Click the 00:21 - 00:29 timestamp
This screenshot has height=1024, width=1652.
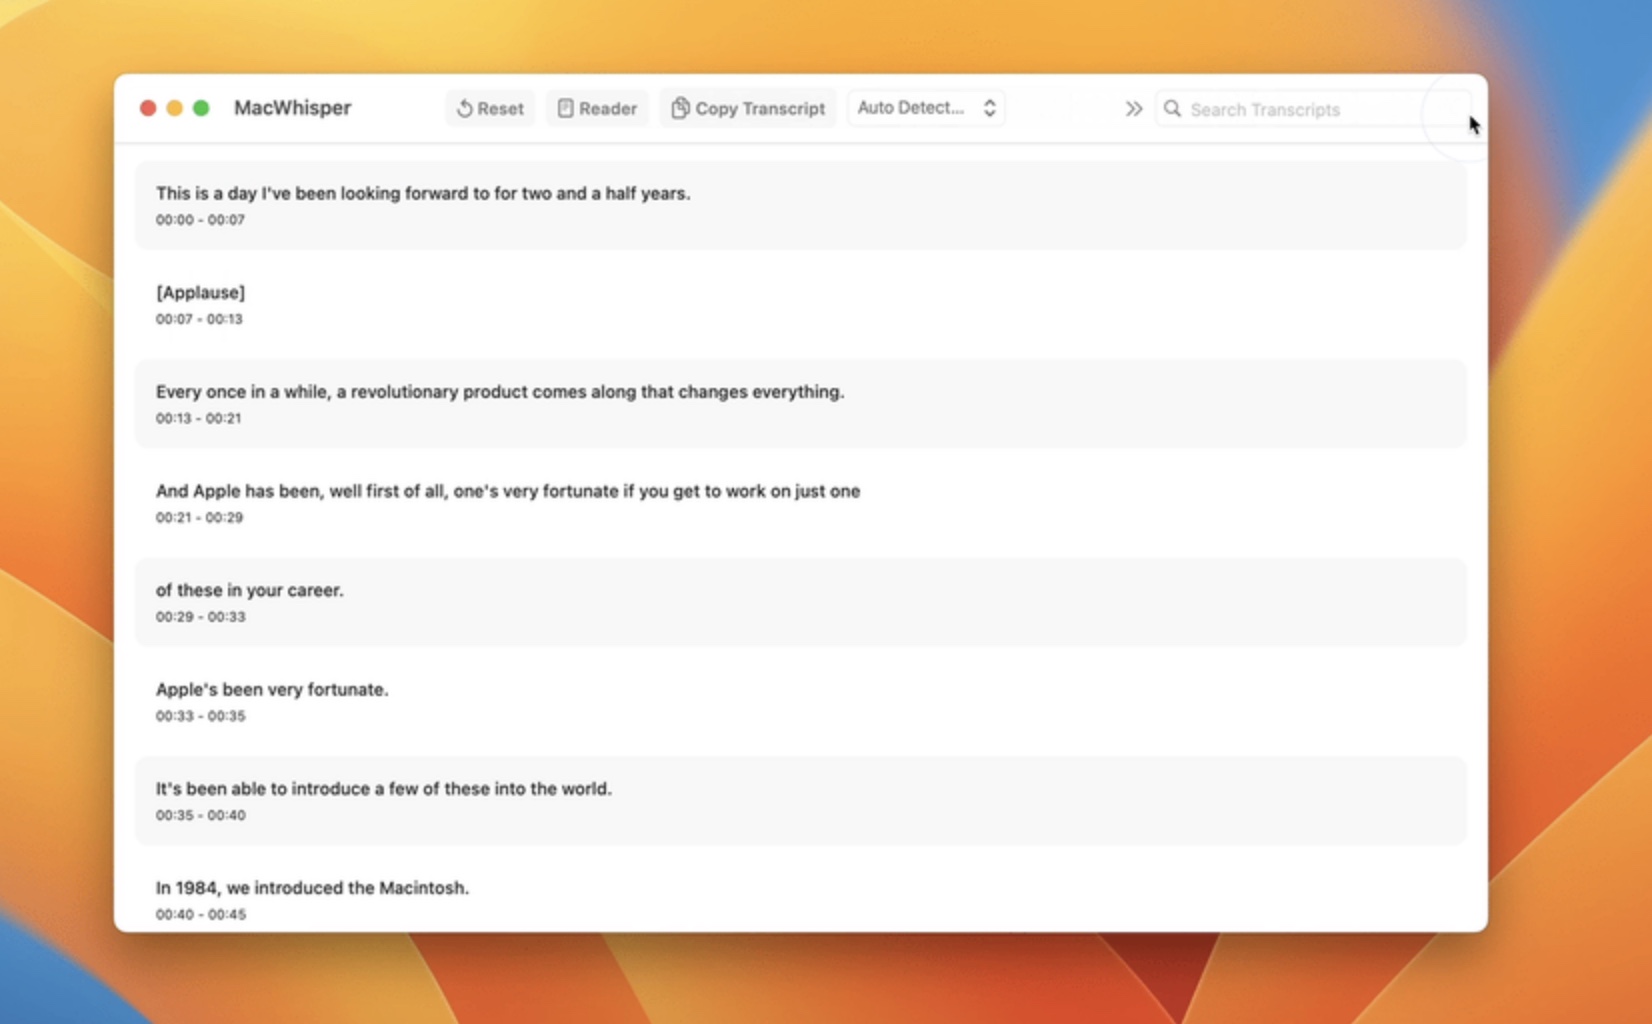point(199,517)
